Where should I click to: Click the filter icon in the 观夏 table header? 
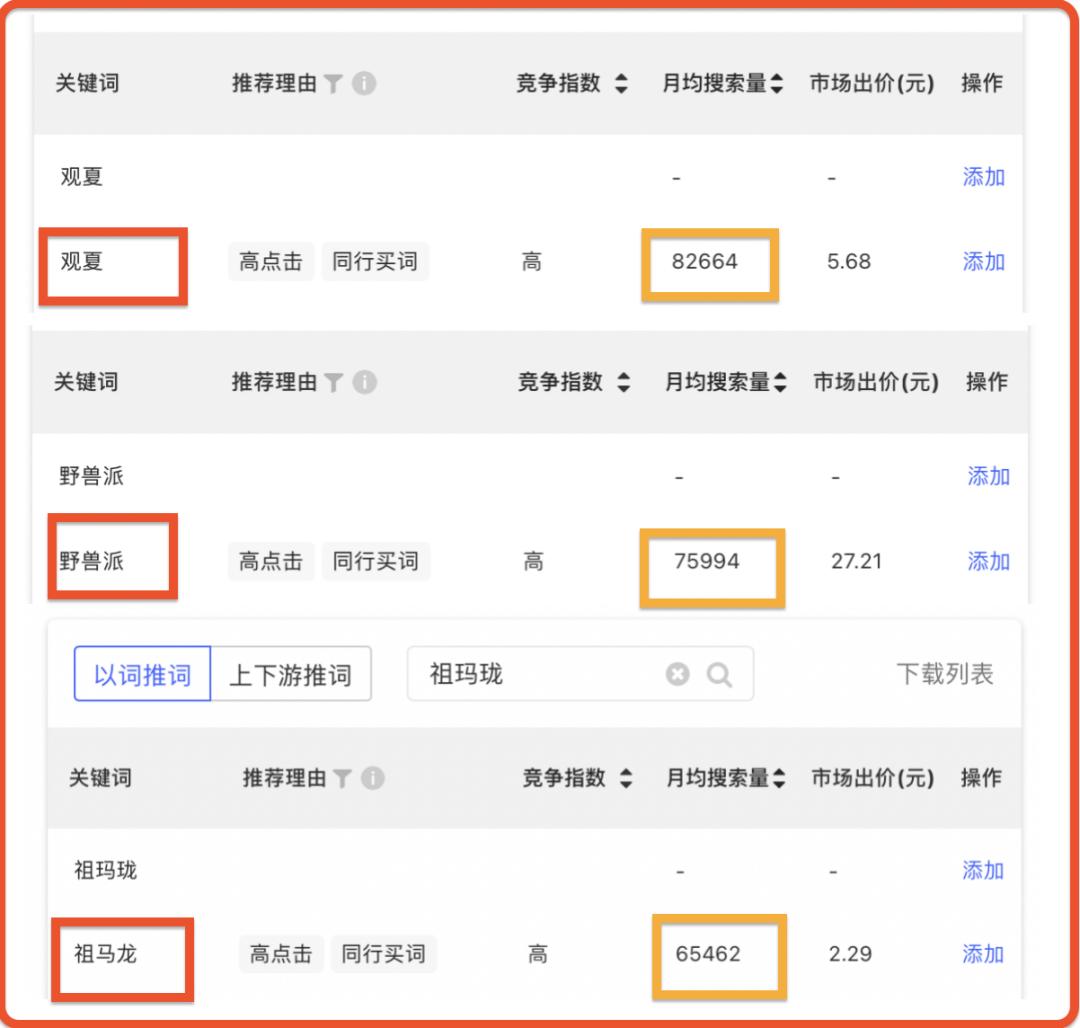tap(334, 84)
